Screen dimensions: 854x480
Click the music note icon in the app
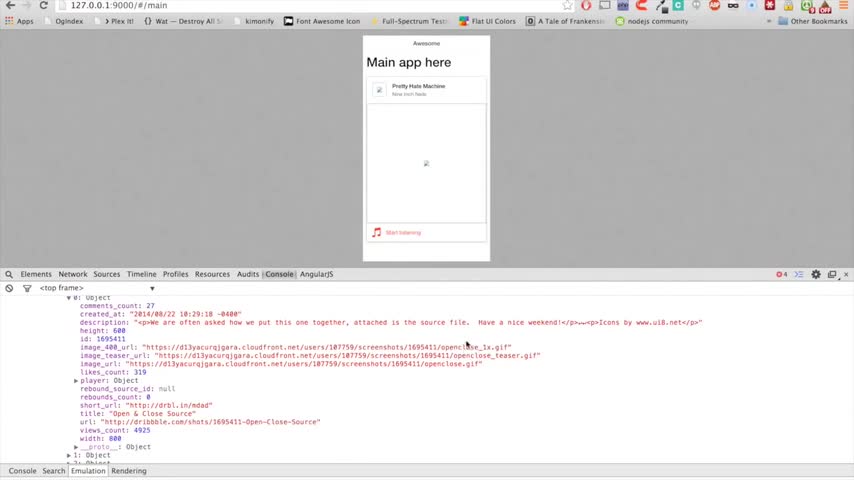tap(376, 233)
